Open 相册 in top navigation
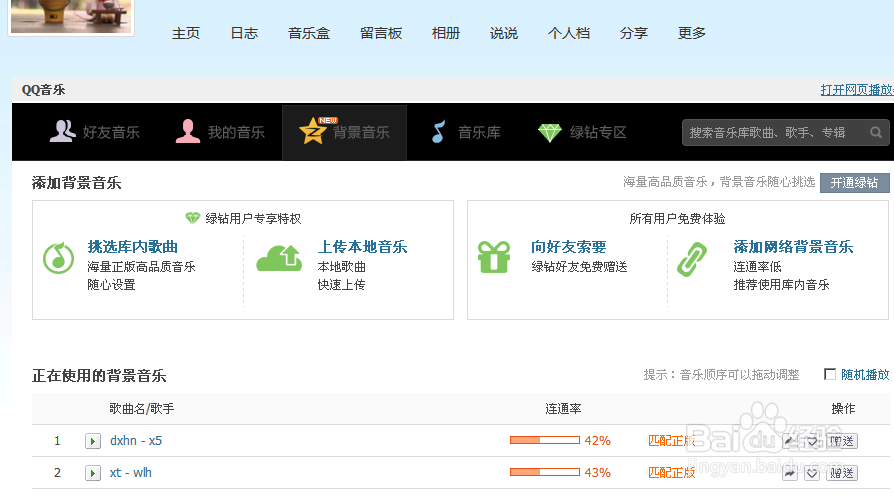 click(x=446, y=34)
